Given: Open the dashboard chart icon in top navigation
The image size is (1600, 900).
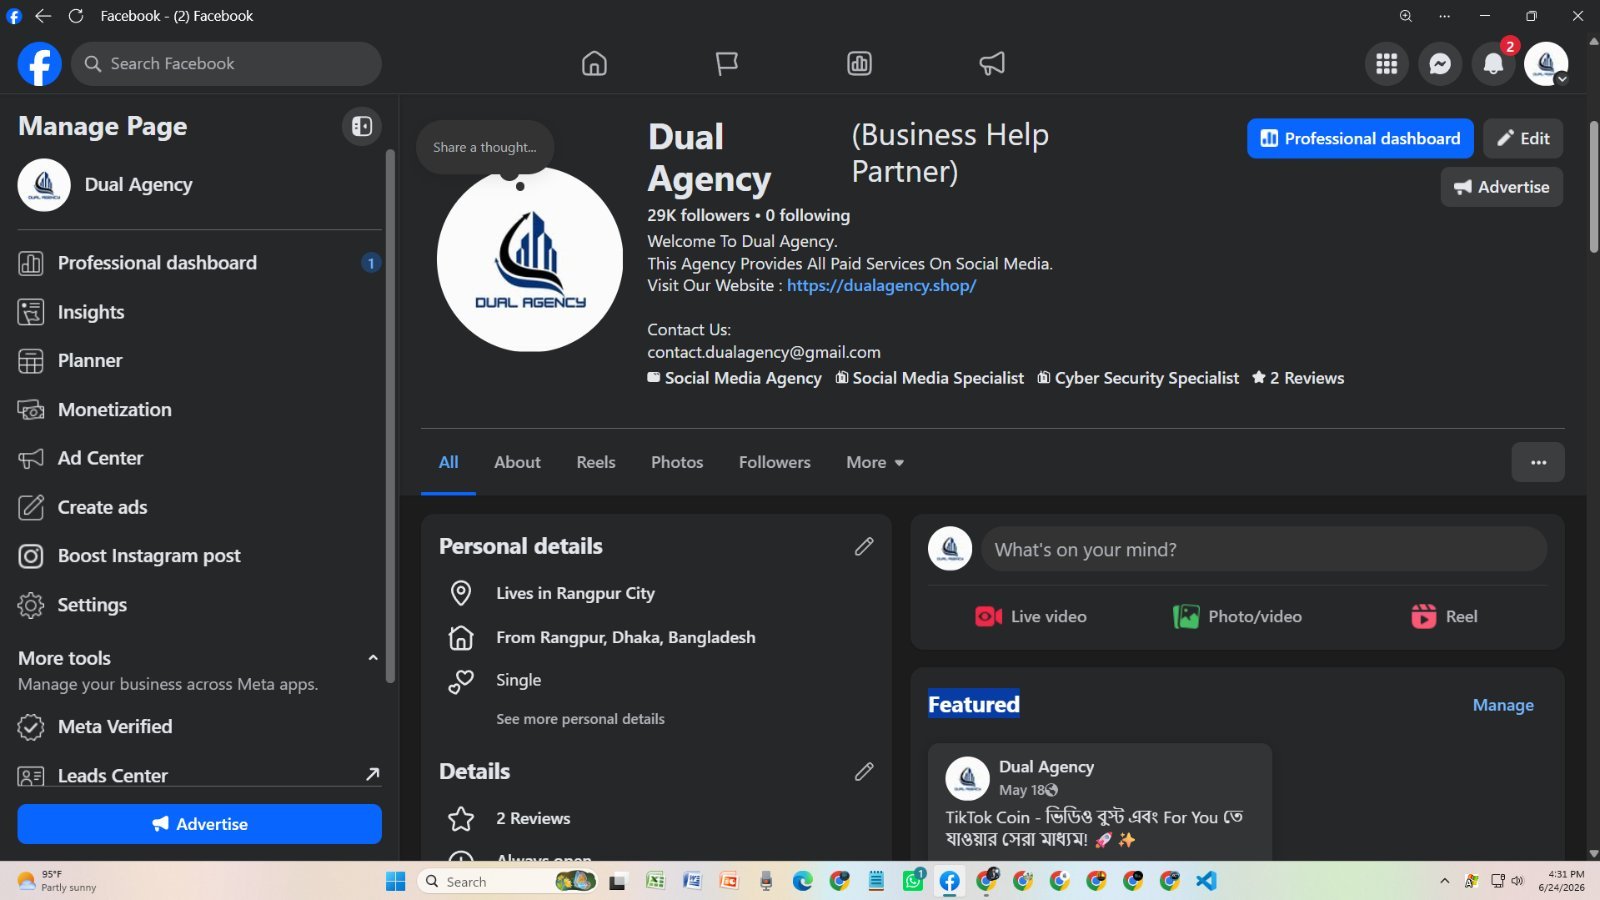Looking at the screenshot, I should click(859, 64).
